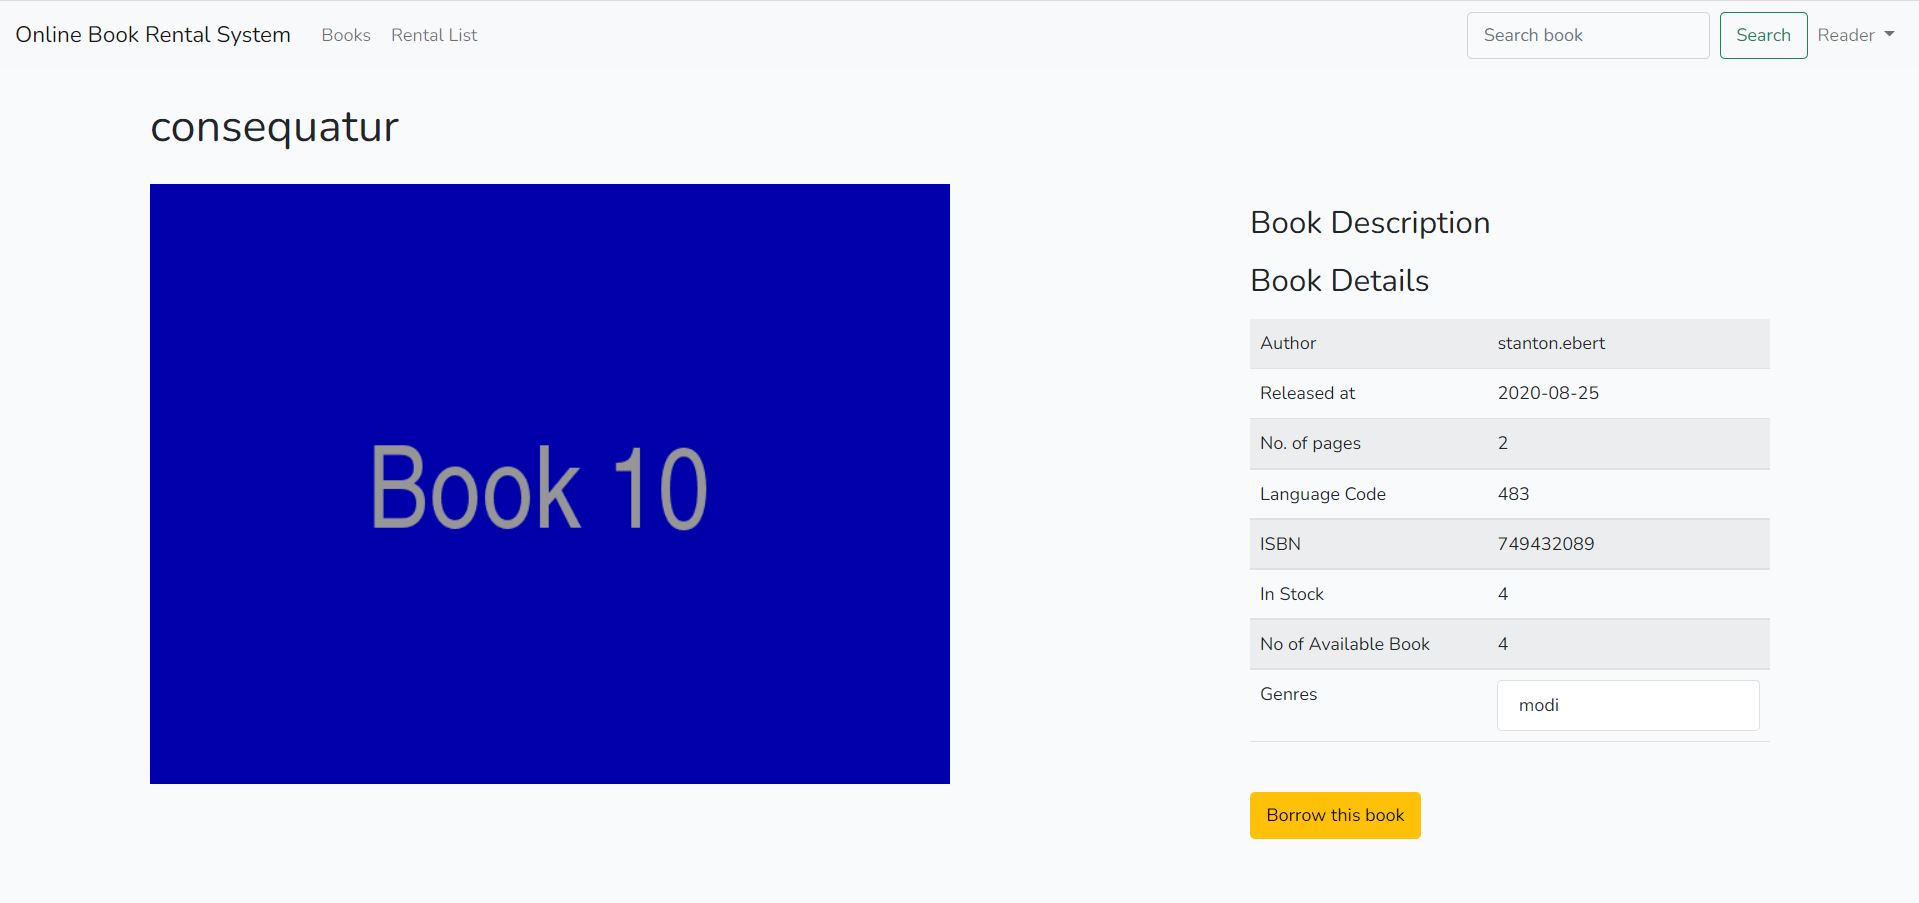Select the author name stanton.ebert

pyautogui.click(x=1550, y=343)
